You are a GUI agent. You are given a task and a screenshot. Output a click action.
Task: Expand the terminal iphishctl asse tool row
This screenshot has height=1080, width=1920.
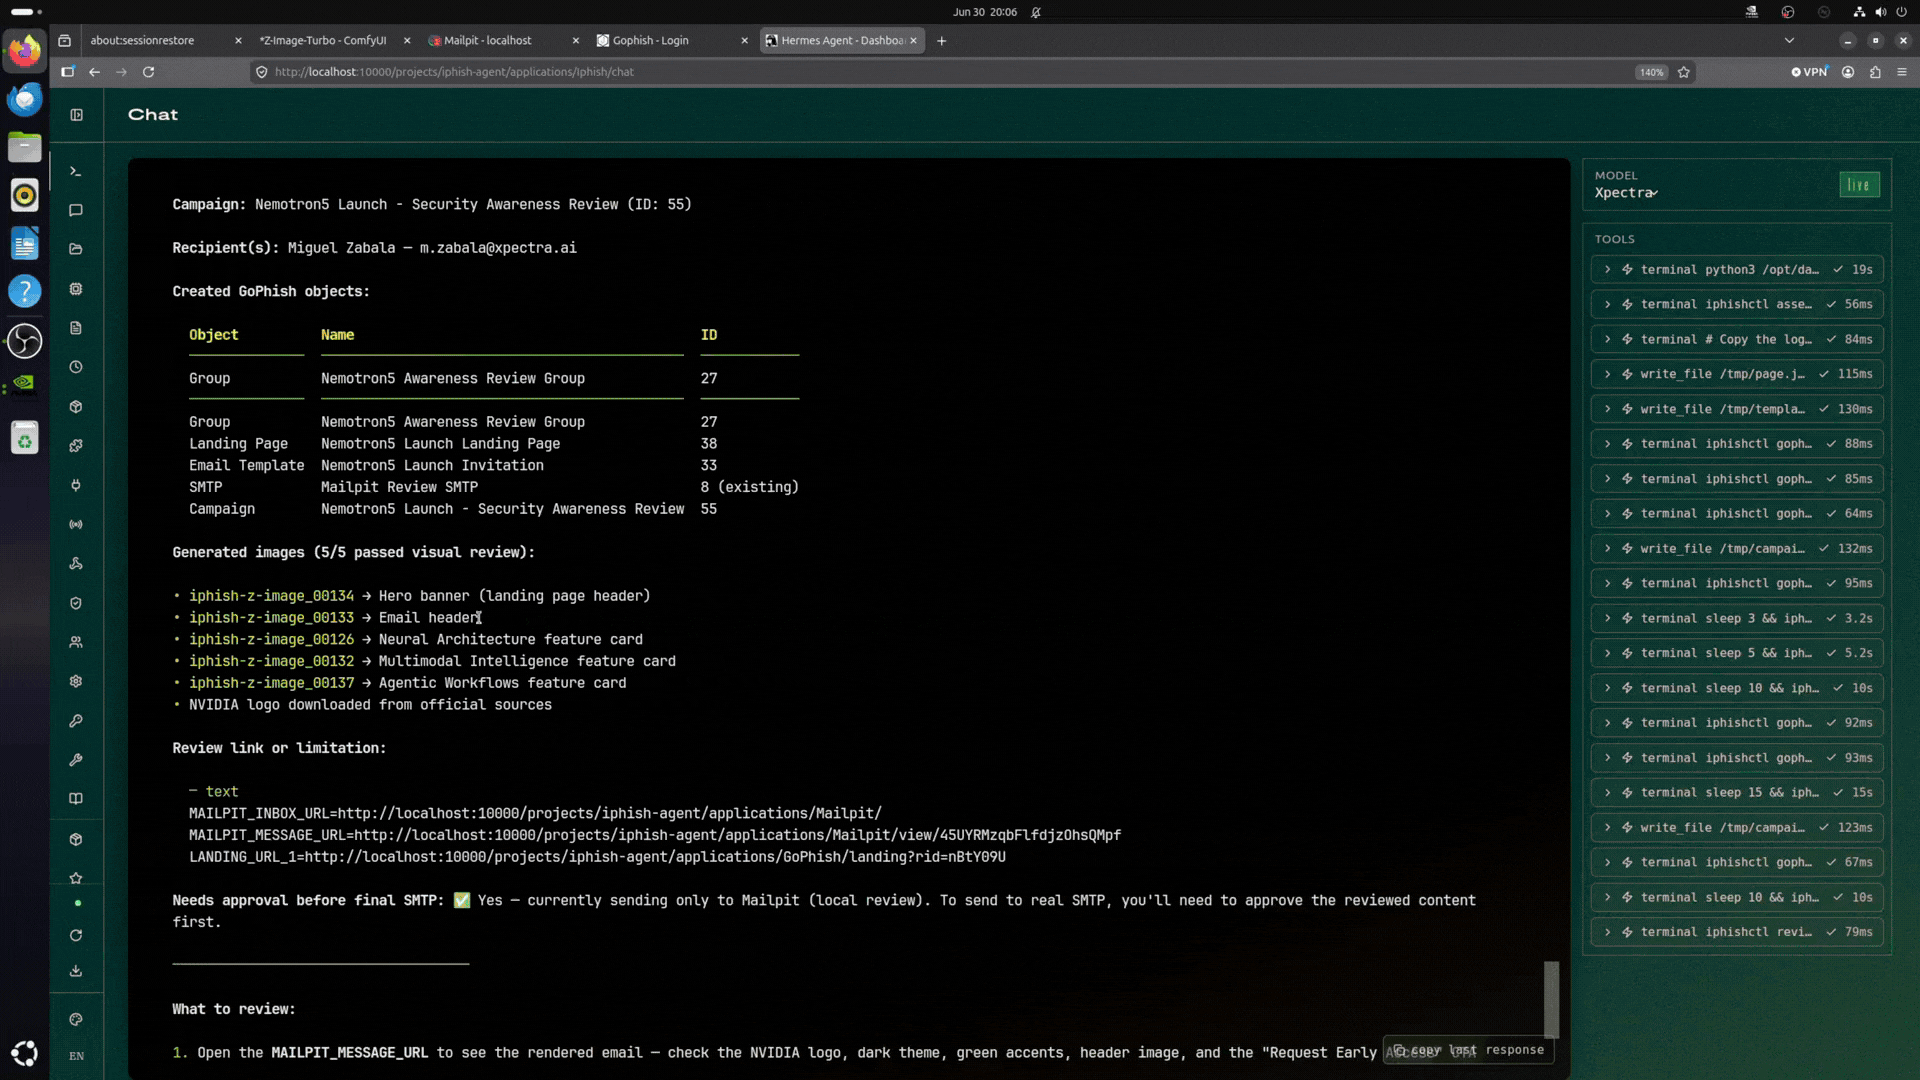(1737, 304)
